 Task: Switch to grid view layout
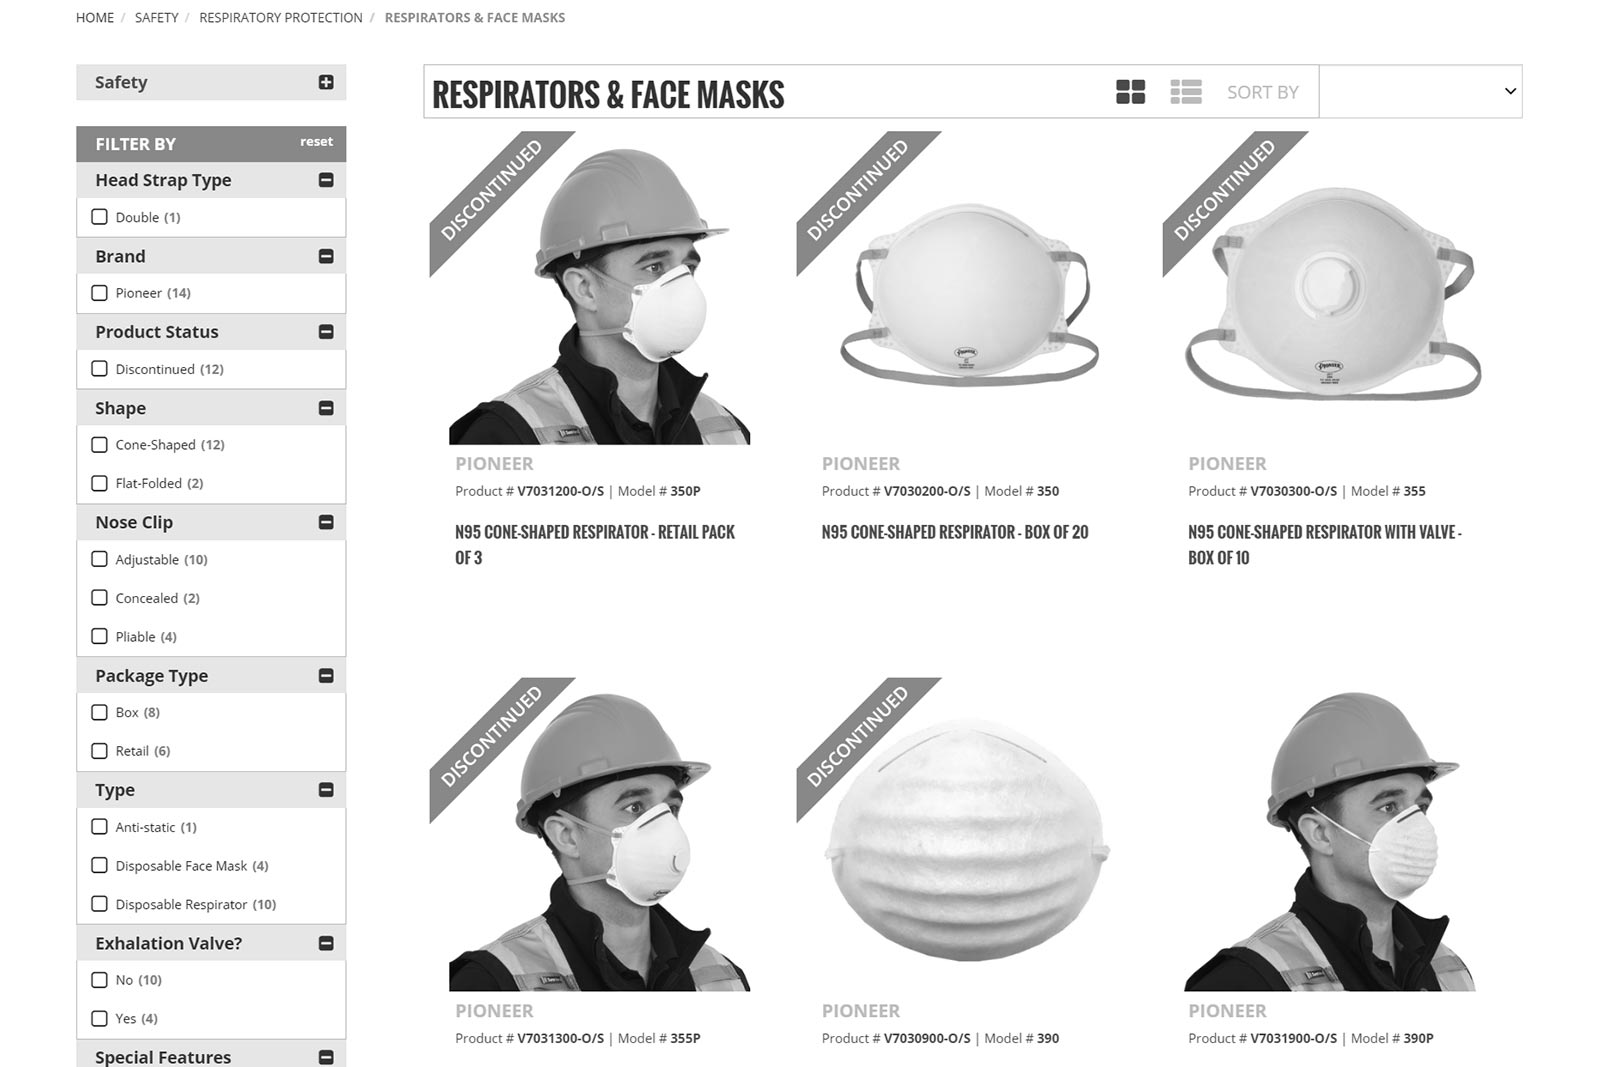[1130, 92]
